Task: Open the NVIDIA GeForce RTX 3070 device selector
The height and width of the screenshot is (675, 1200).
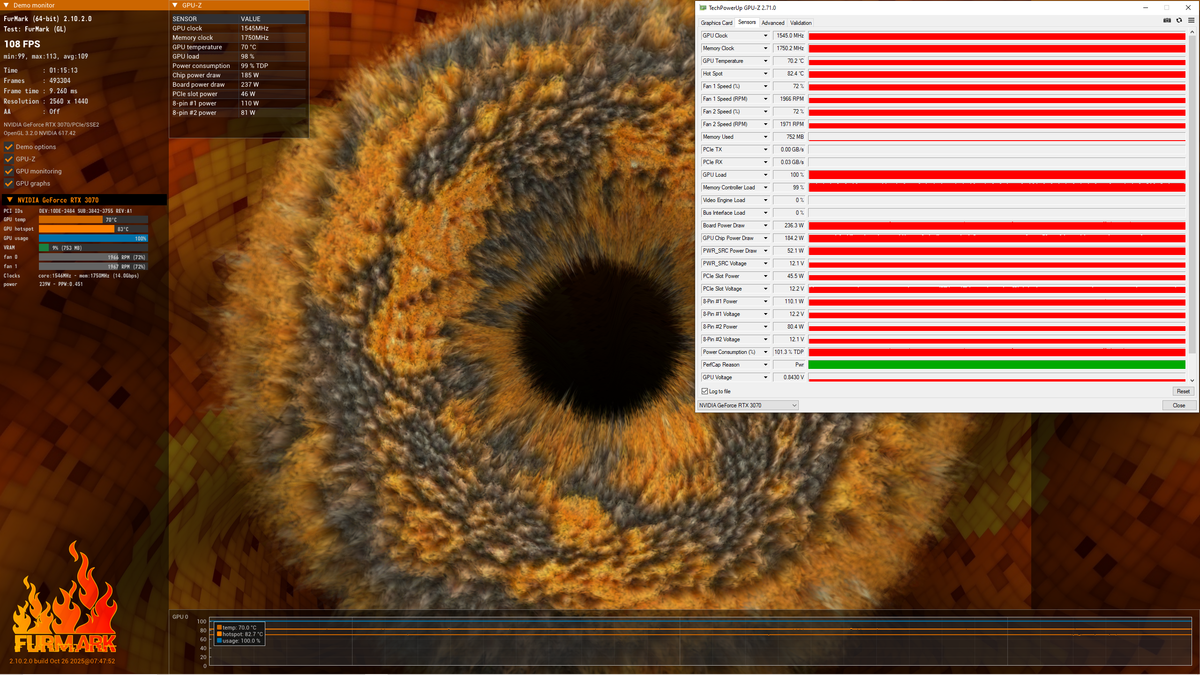Action: coord(747,405)
